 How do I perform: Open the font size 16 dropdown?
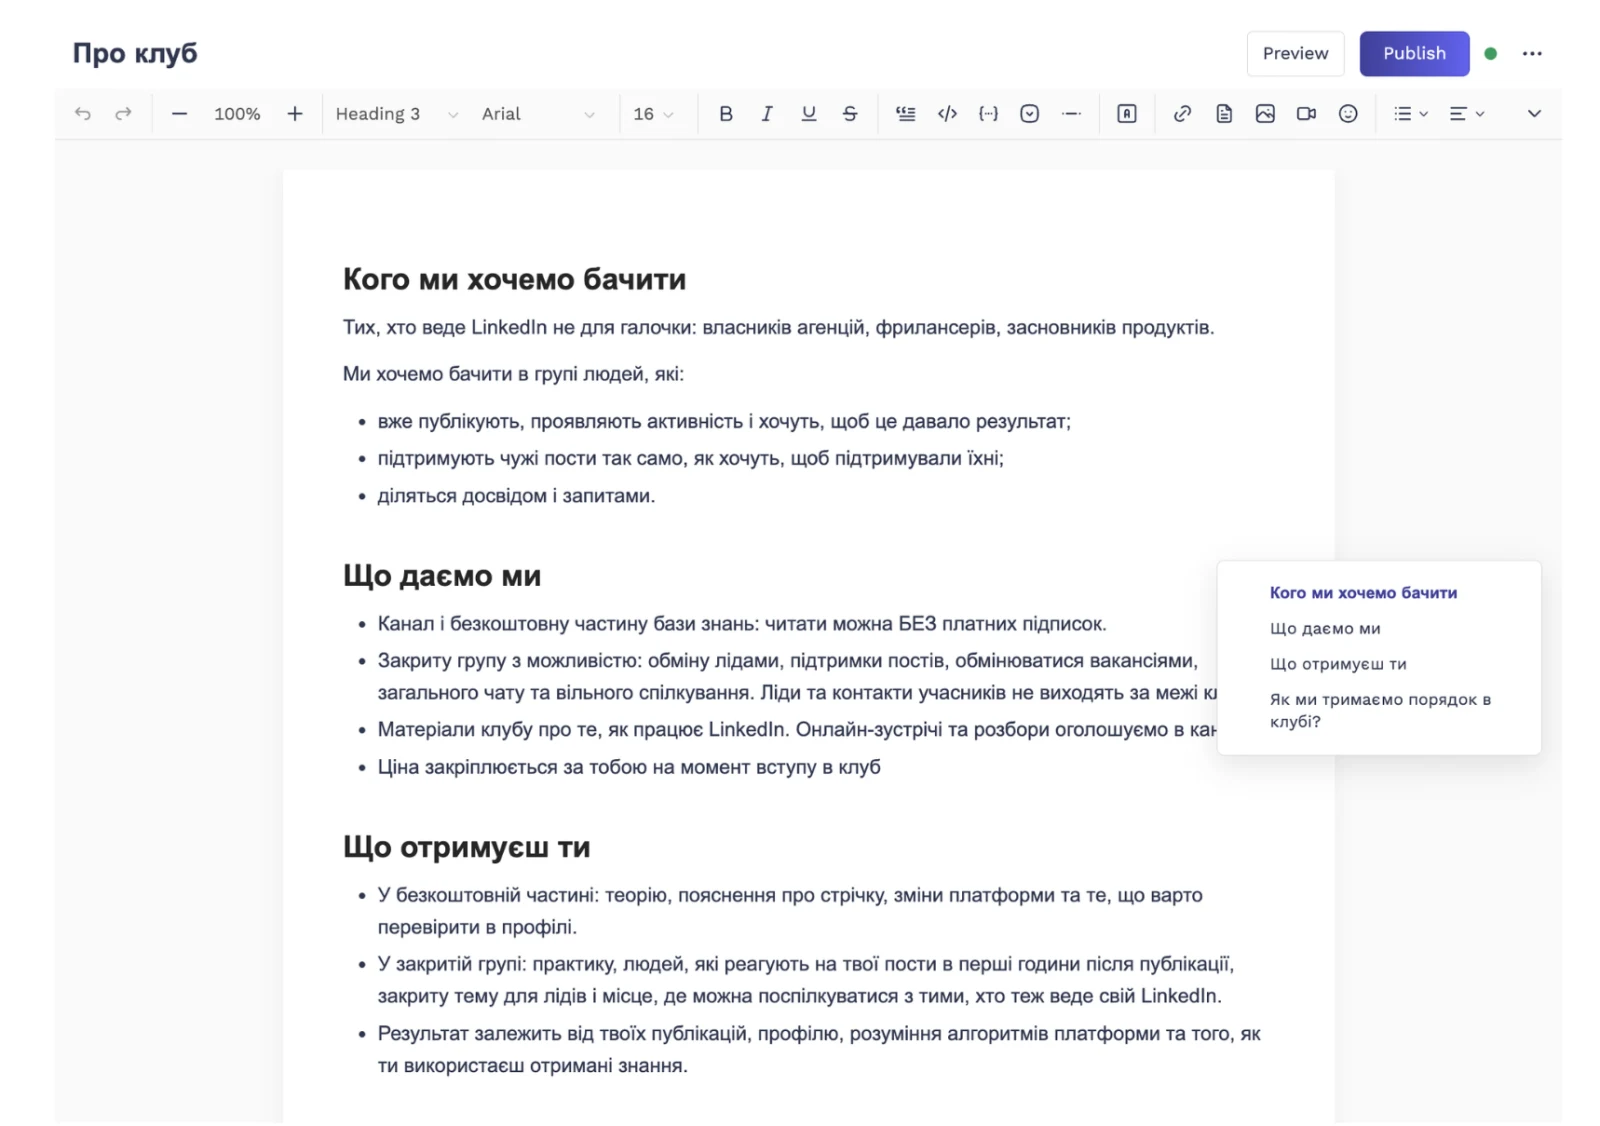[654, 114]
